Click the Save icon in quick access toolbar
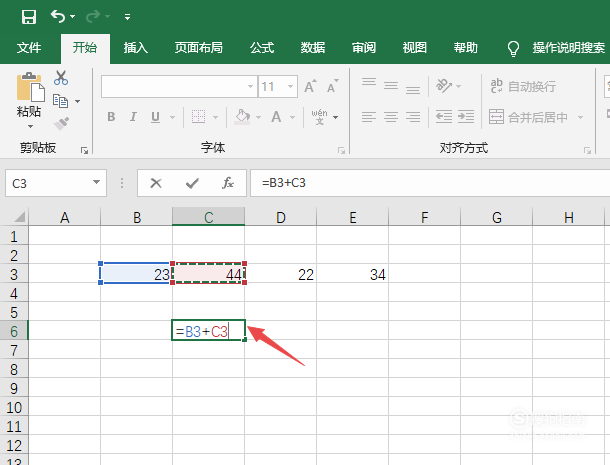This screenshot has width=610, height=465. (29, 17)
